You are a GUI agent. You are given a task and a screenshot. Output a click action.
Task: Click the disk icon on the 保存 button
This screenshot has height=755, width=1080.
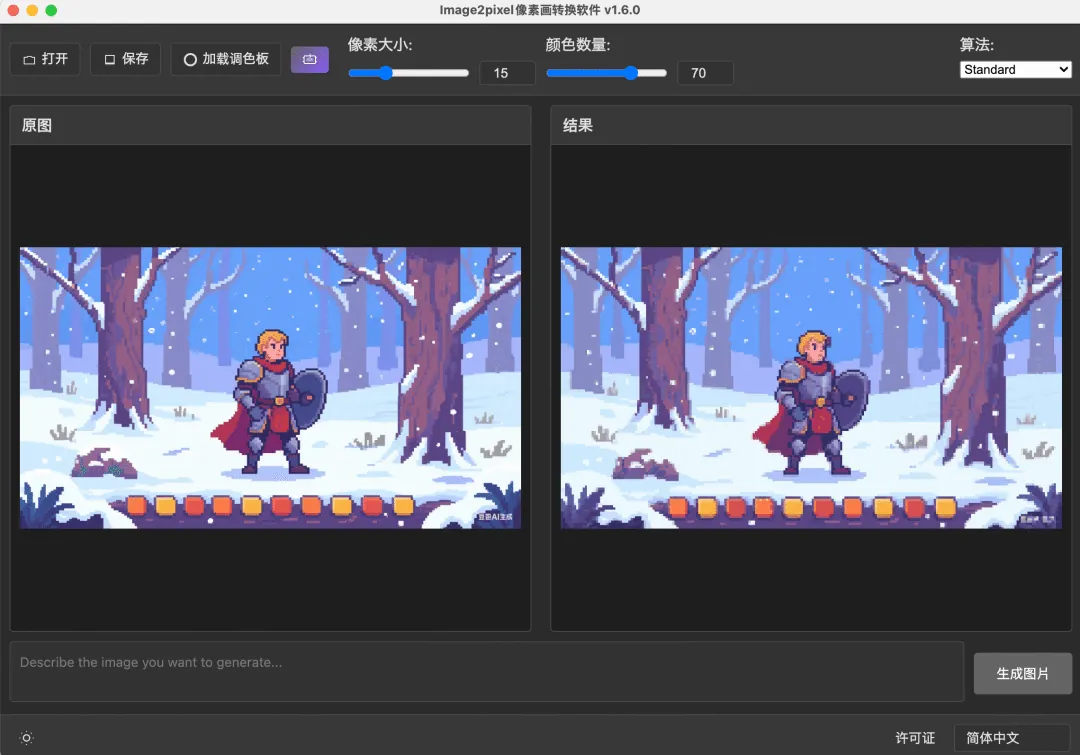coord(110,60)
